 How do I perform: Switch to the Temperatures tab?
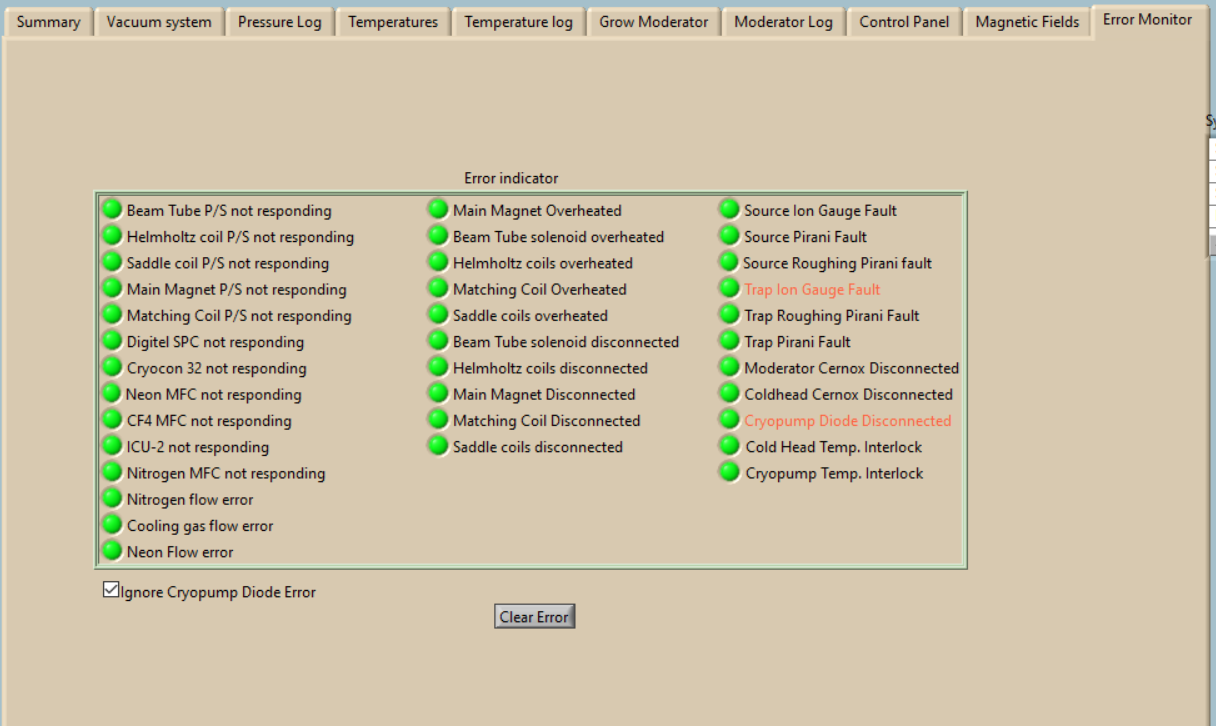[x=393, y=22]
